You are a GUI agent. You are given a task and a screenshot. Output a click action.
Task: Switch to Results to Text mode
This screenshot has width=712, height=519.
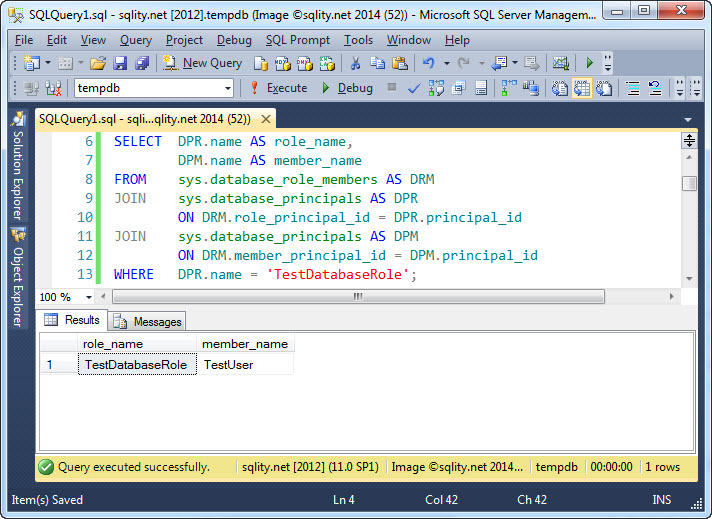(x=559, y=88)
